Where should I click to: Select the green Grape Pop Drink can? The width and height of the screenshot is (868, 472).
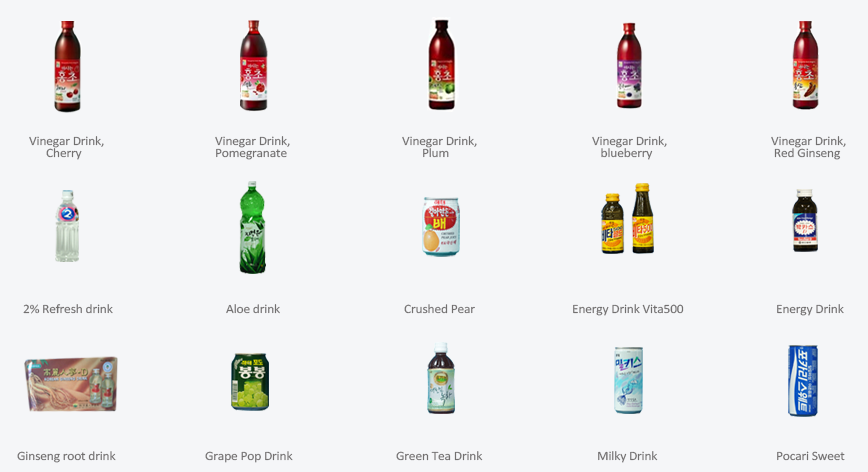coord(250,382)
